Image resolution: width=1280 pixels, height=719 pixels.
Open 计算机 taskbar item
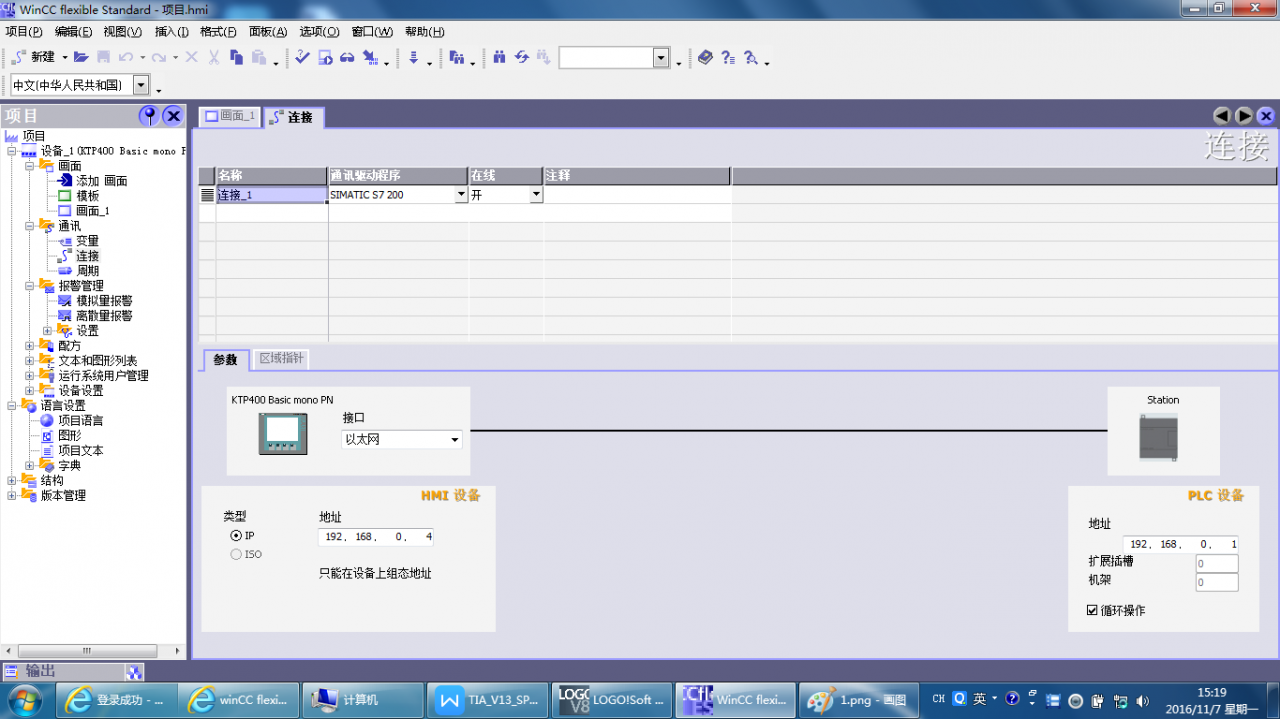[x=362, y=700]
